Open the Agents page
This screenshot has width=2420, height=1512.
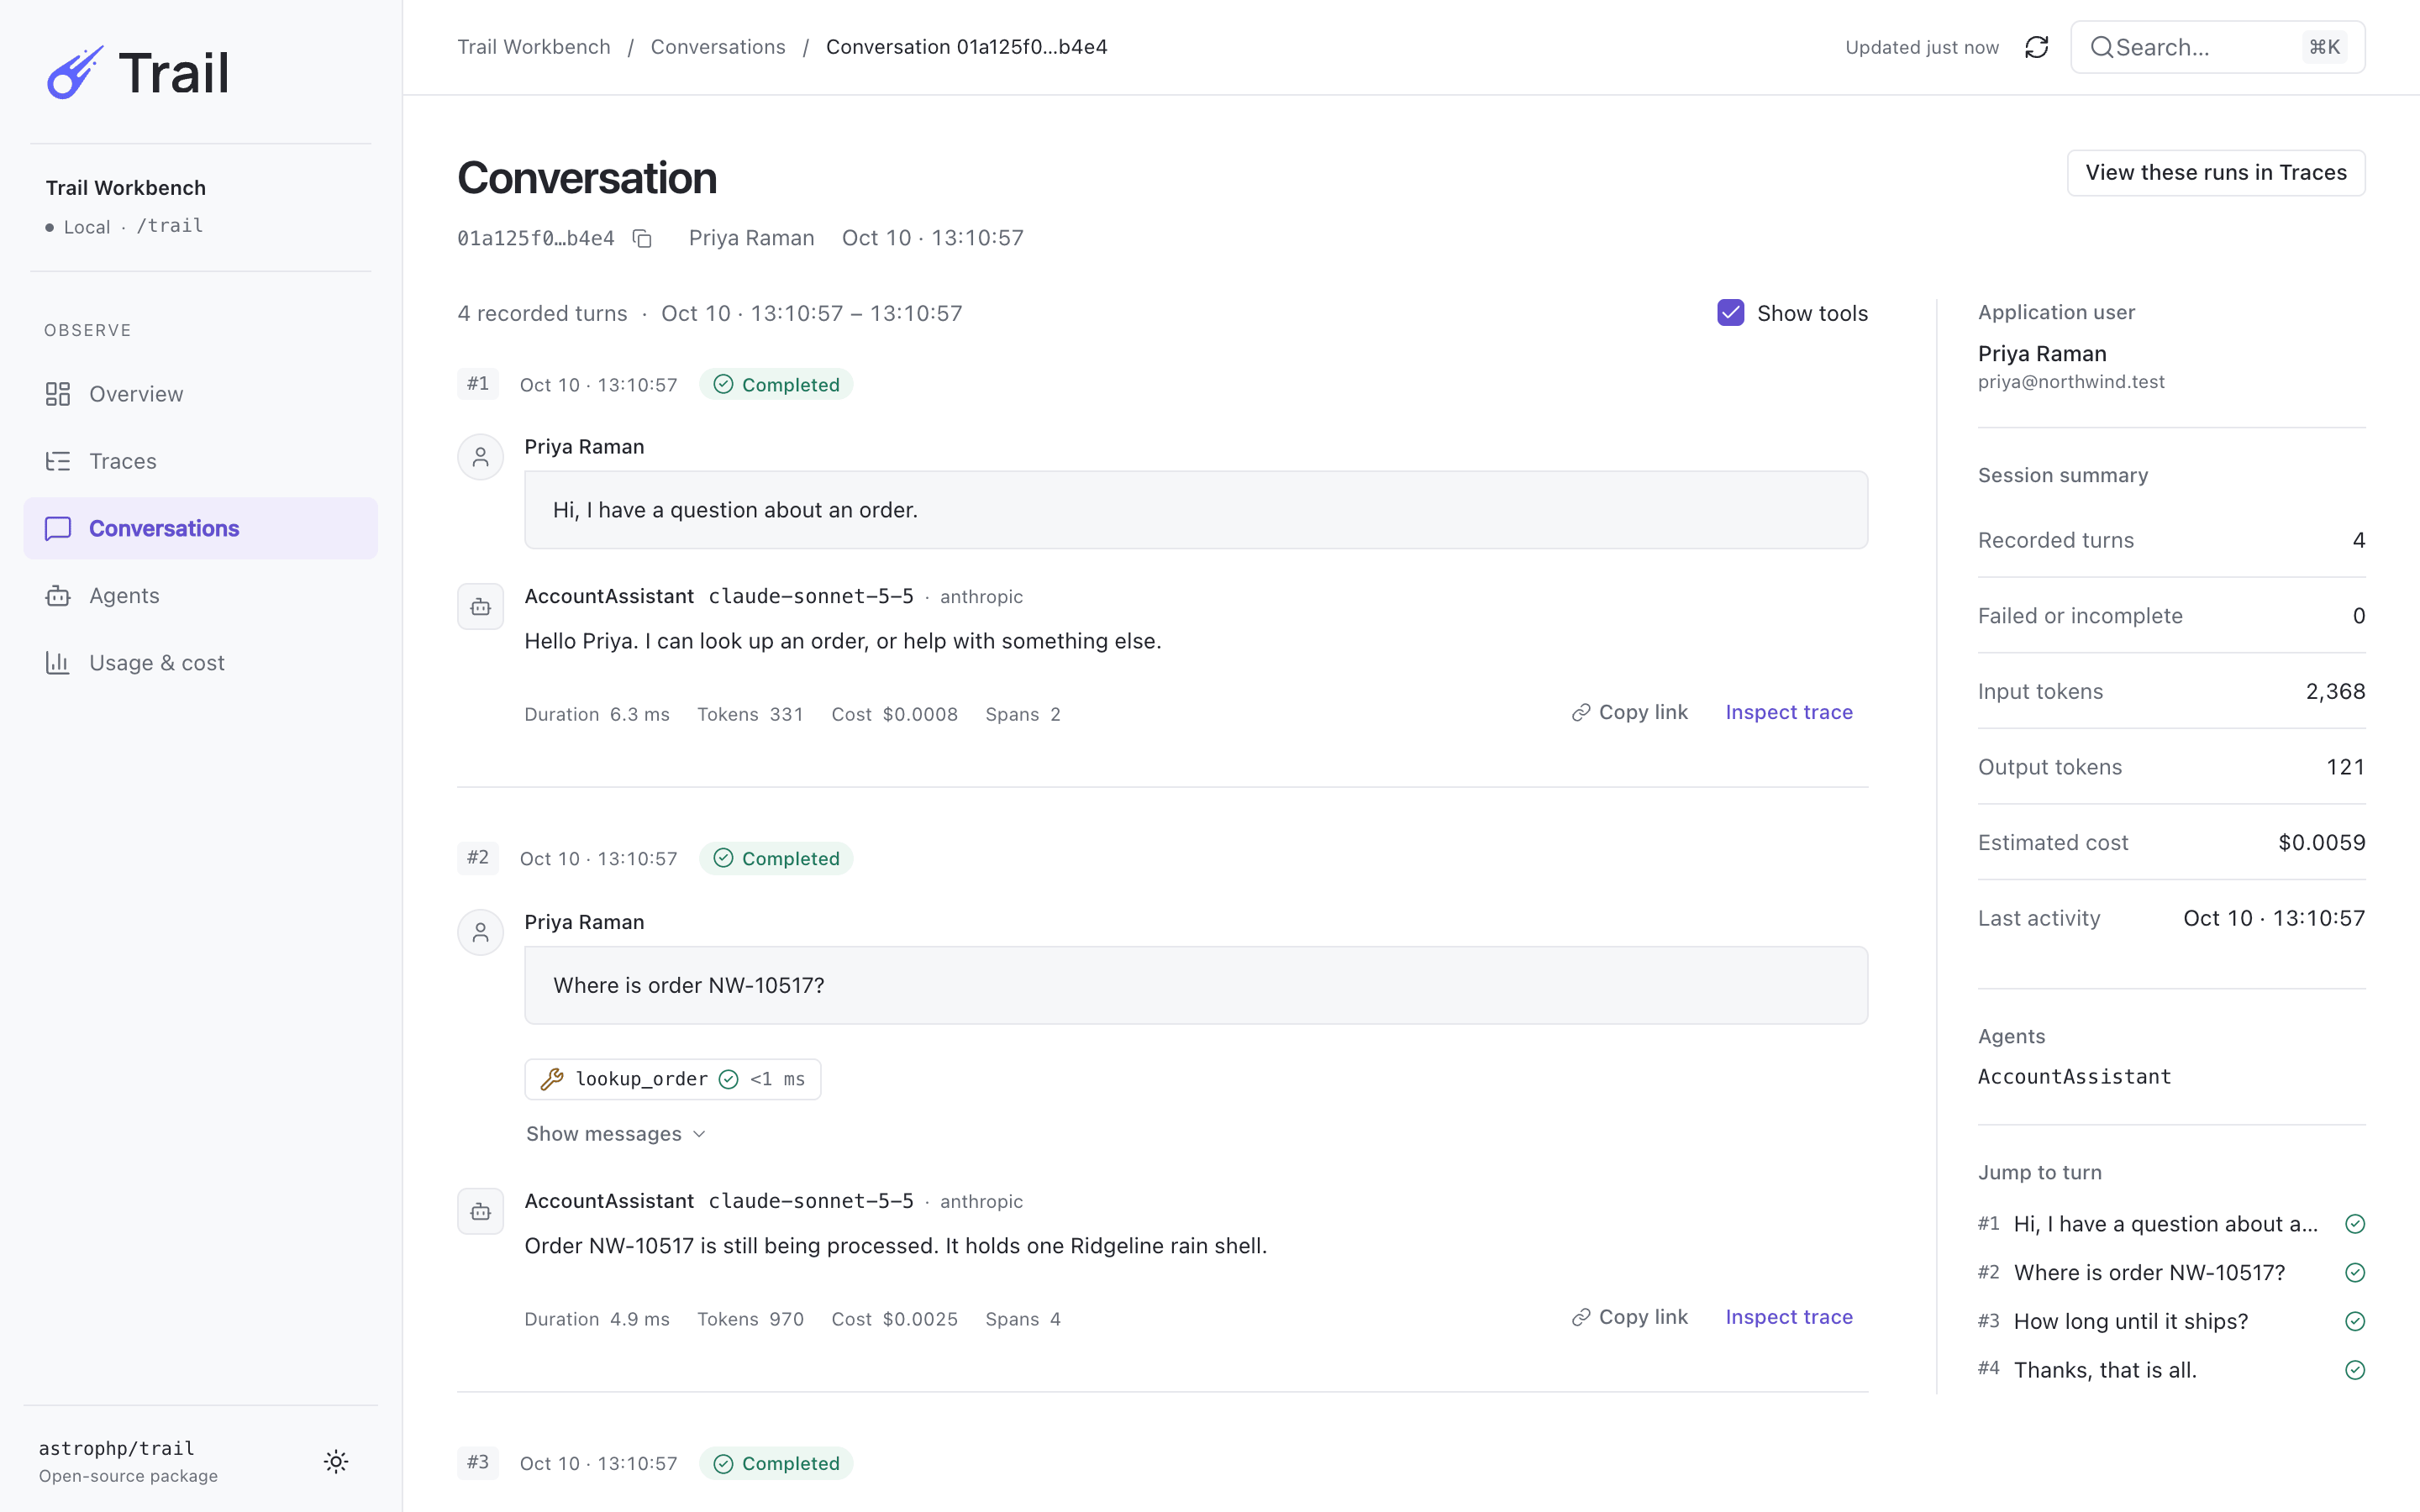(200, 595)
